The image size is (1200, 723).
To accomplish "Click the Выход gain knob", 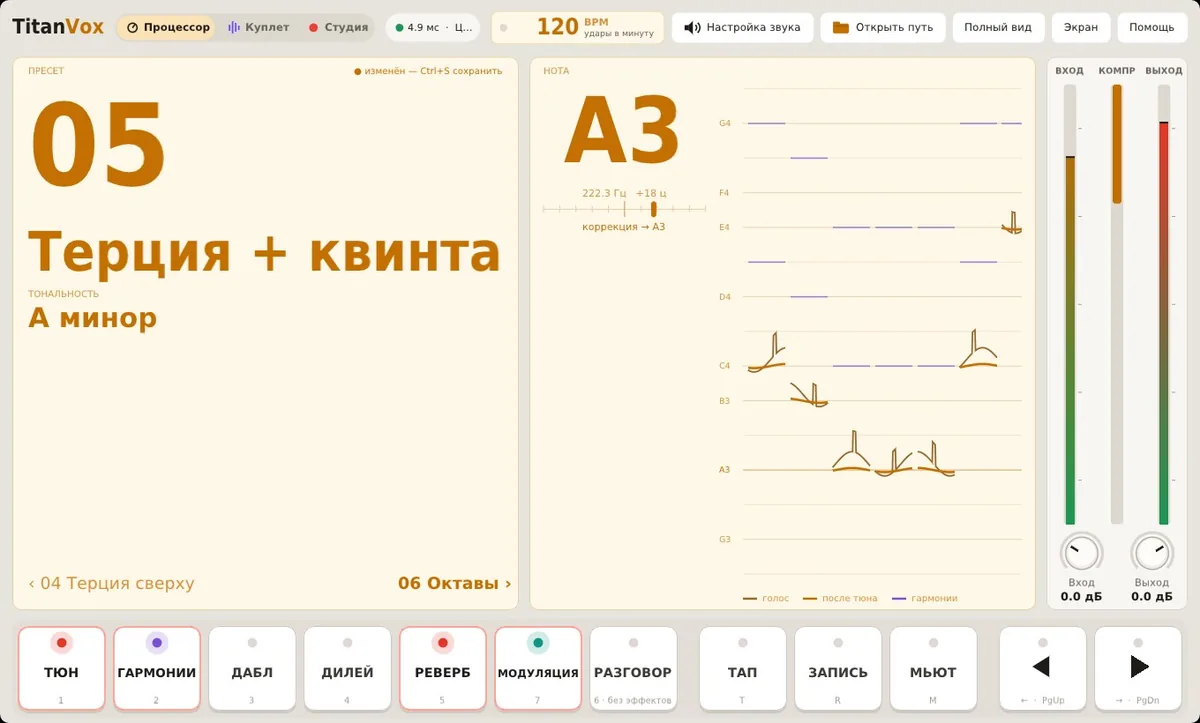I will pos(1151,552).
